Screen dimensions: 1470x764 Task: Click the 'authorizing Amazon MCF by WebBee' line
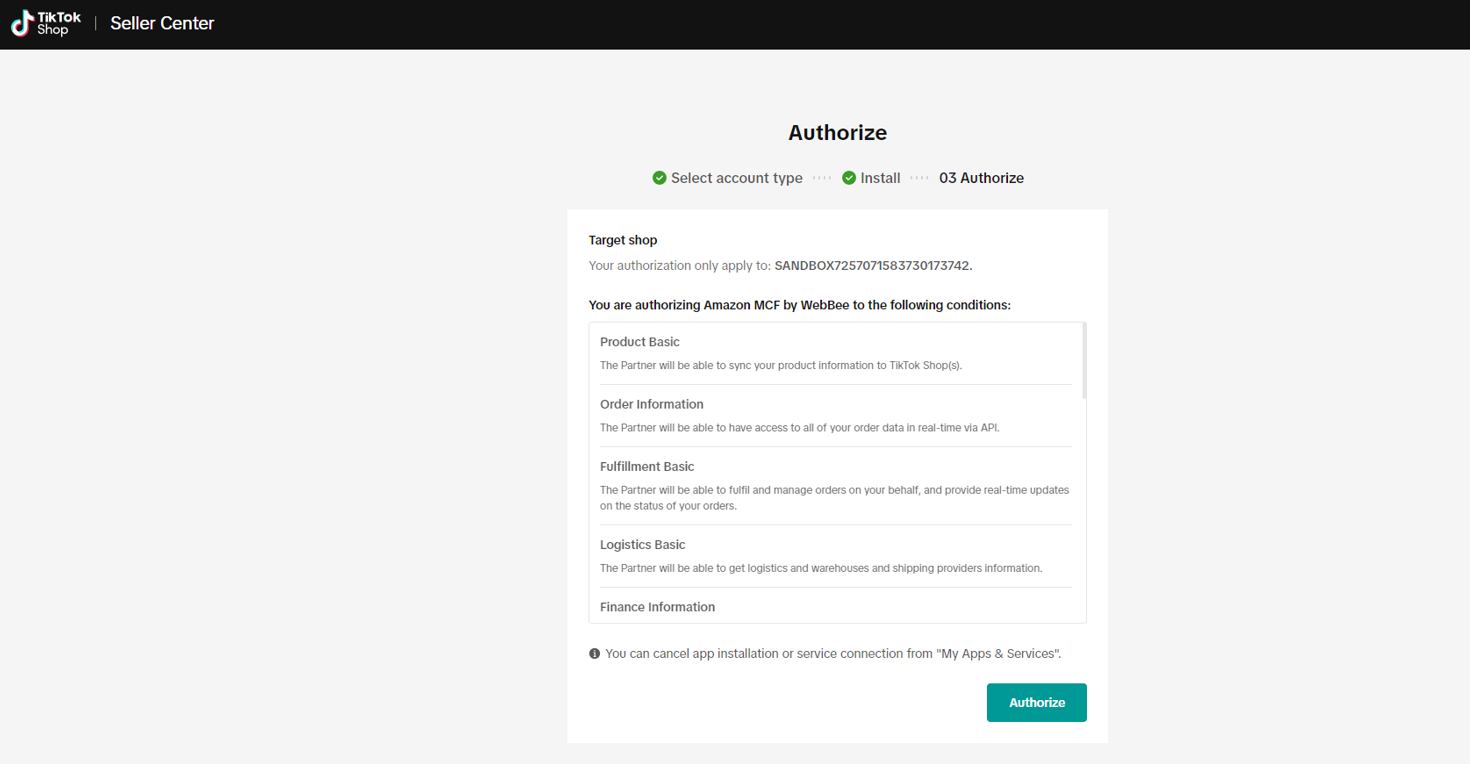[800, 305]
